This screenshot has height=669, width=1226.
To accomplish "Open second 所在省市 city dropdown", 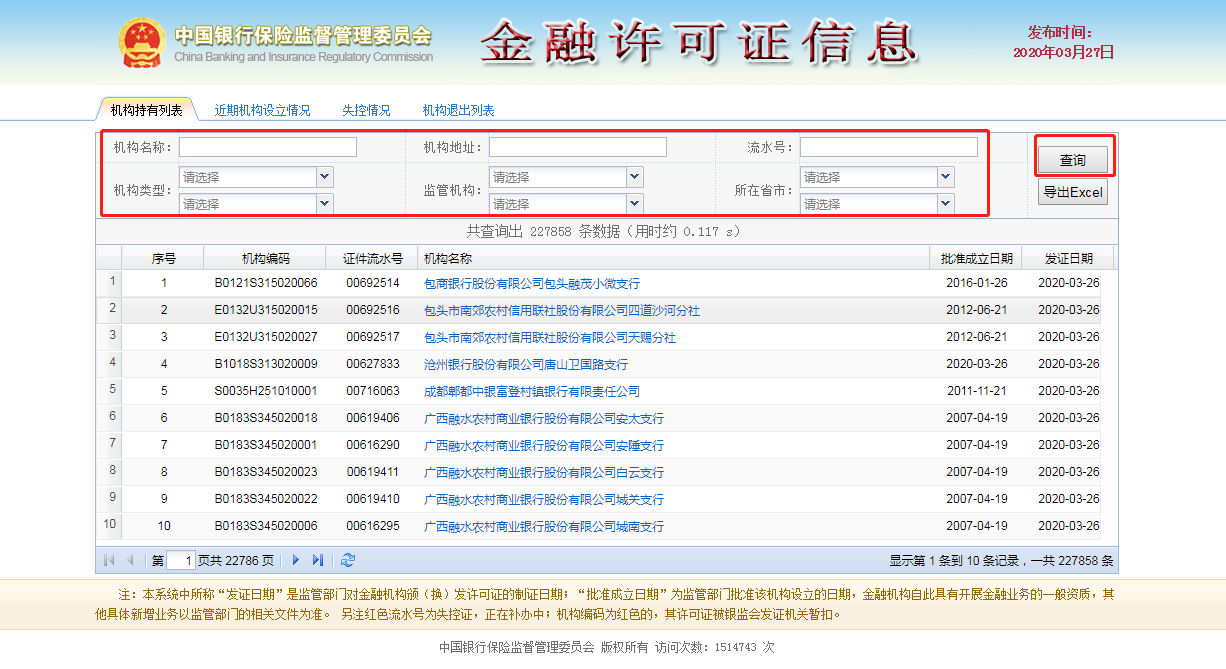I will 945,204.
